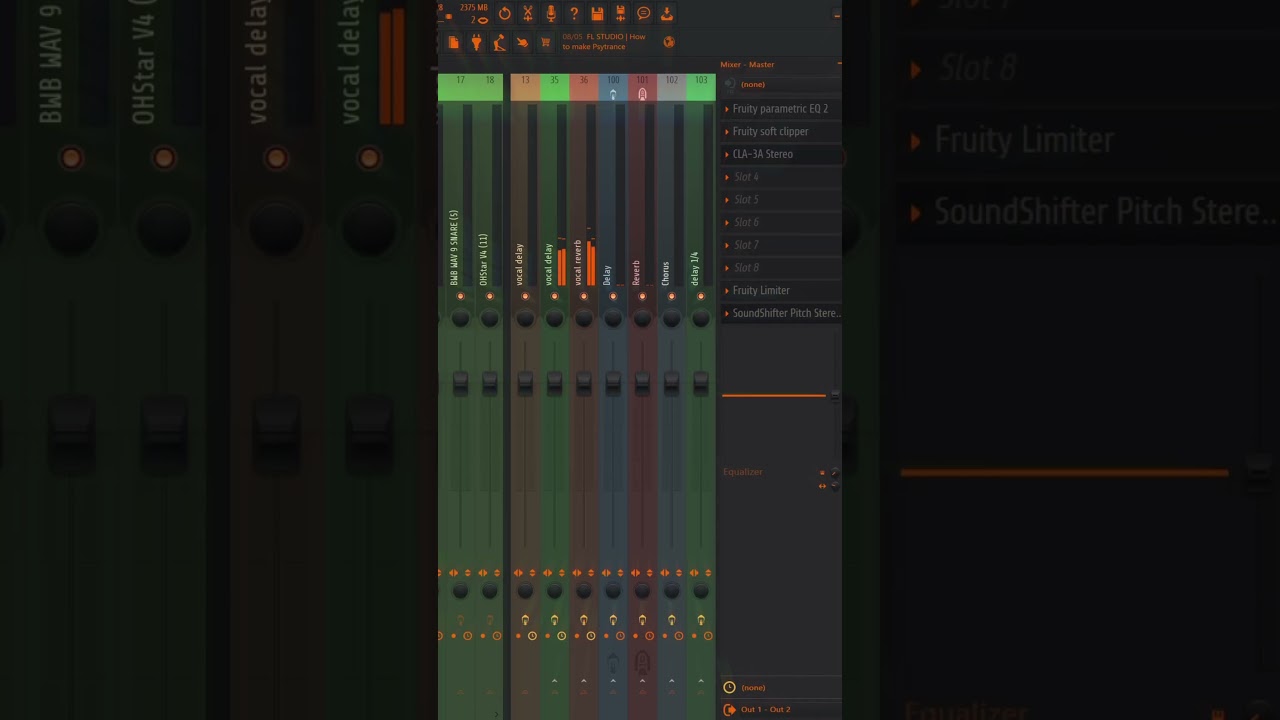The width and height of the screenshot is (1280, 720).
Task: Click the latency clock icon on vocal reverb track
Action: pos(591,636)
